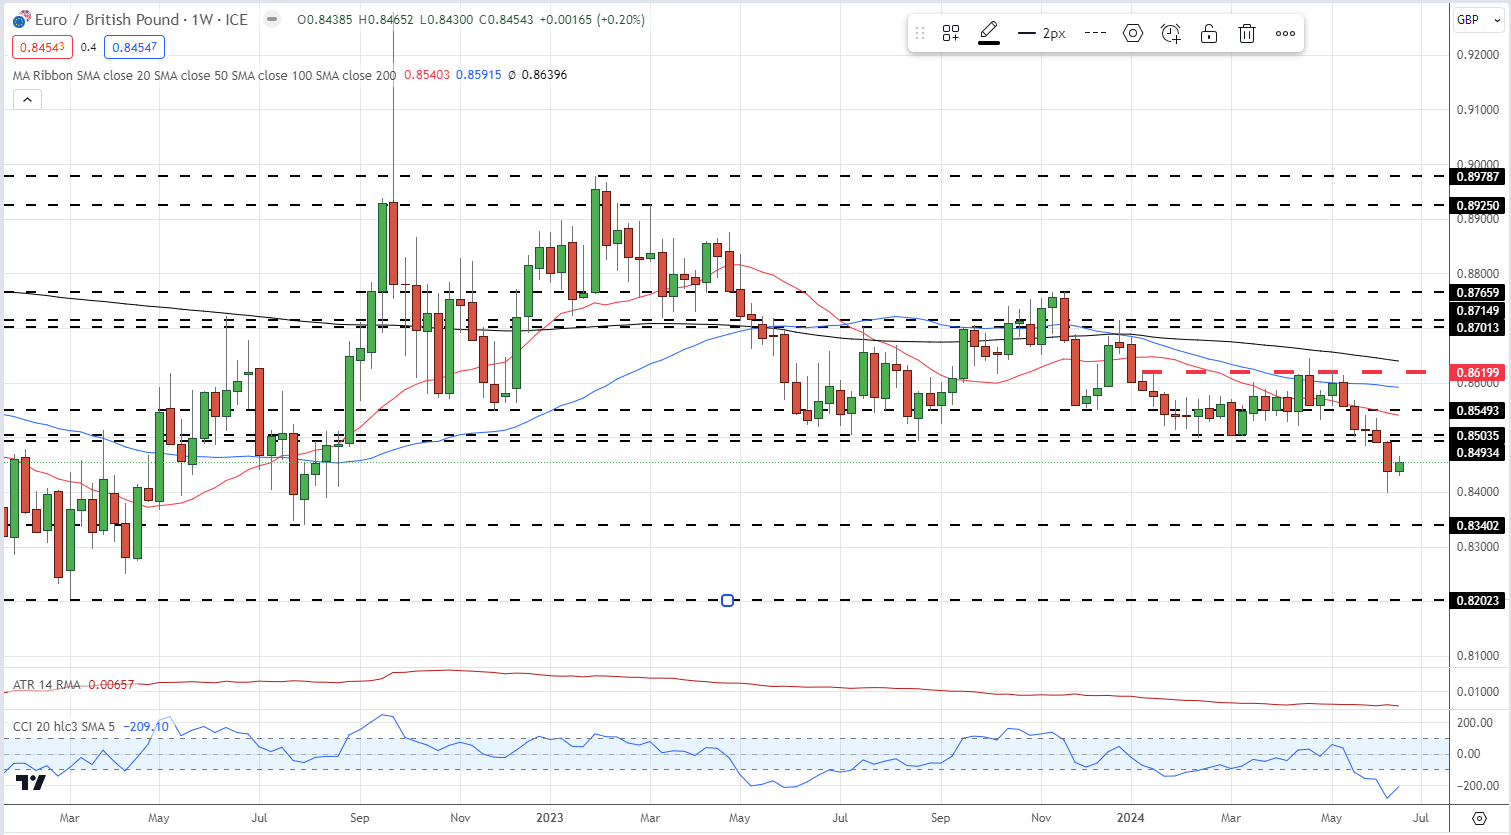Click the blue buy price 0.84547 button
1511x835 pixels.
pos(134,47)
